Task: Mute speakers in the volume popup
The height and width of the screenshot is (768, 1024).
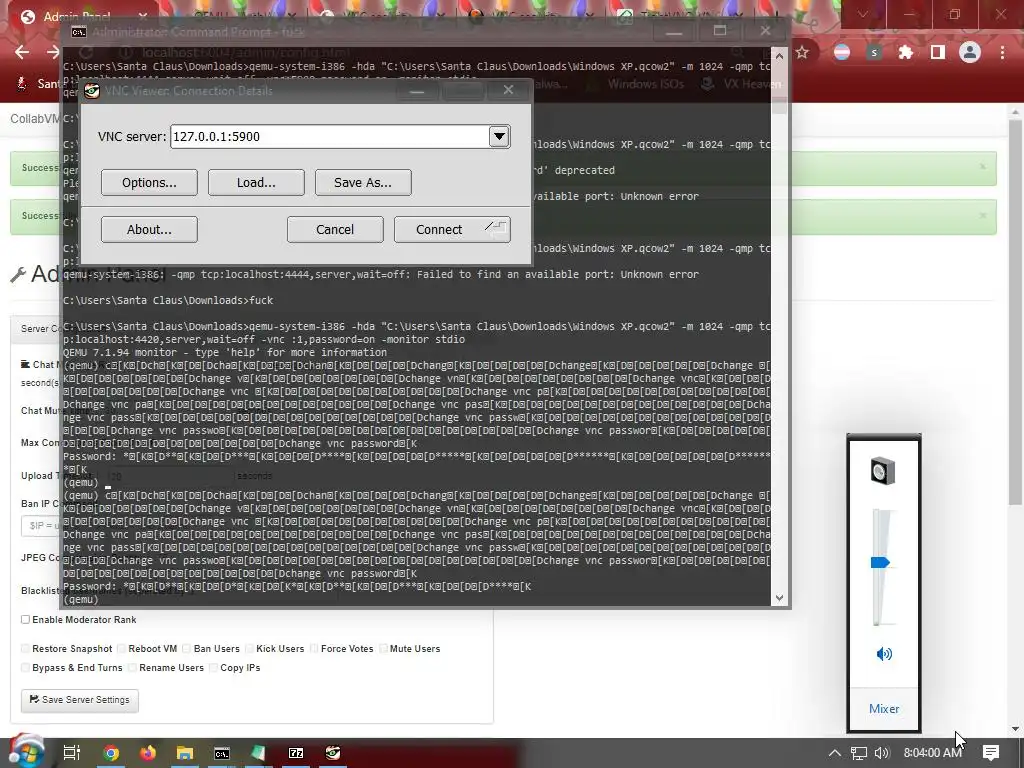Action: coord(884,654)
